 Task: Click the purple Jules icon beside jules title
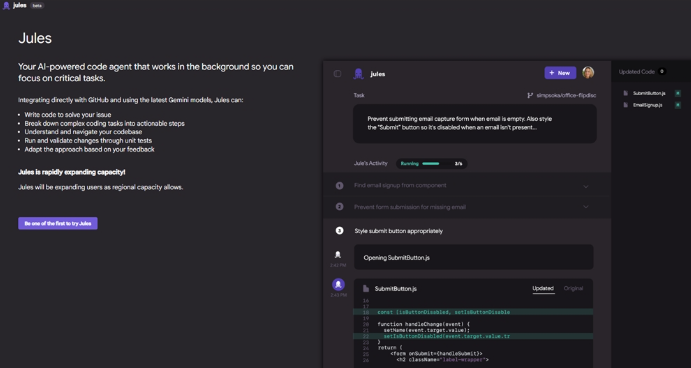pyautogui.click(x=358, y=74)
